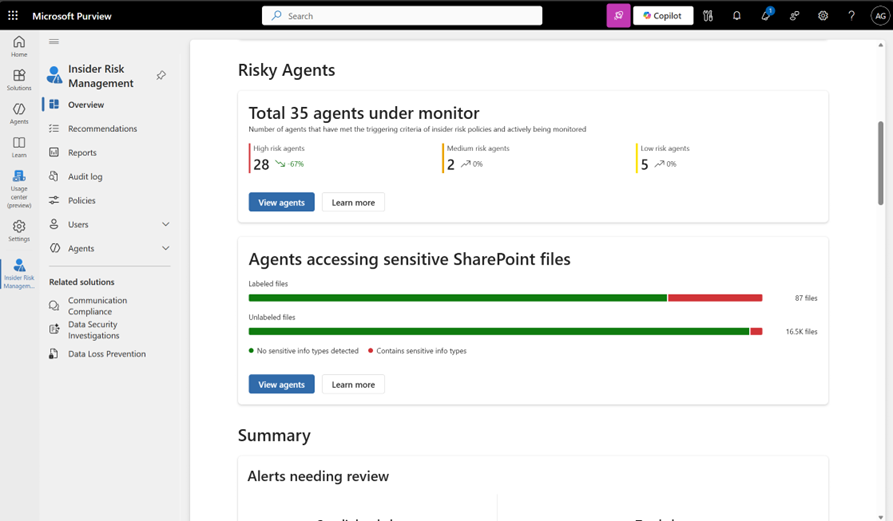Viewport: 893px width, 521px height.
Task: Click View agents in Risky Agents card
Action: tap(281, 202)
